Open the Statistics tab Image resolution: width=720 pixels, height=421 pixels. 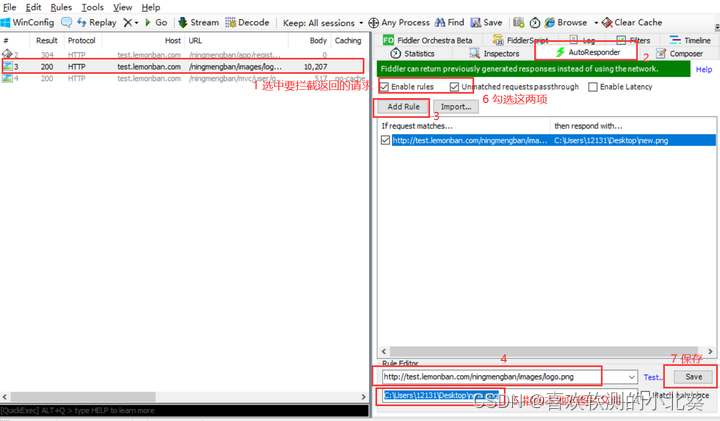click(x=412, y=54)
